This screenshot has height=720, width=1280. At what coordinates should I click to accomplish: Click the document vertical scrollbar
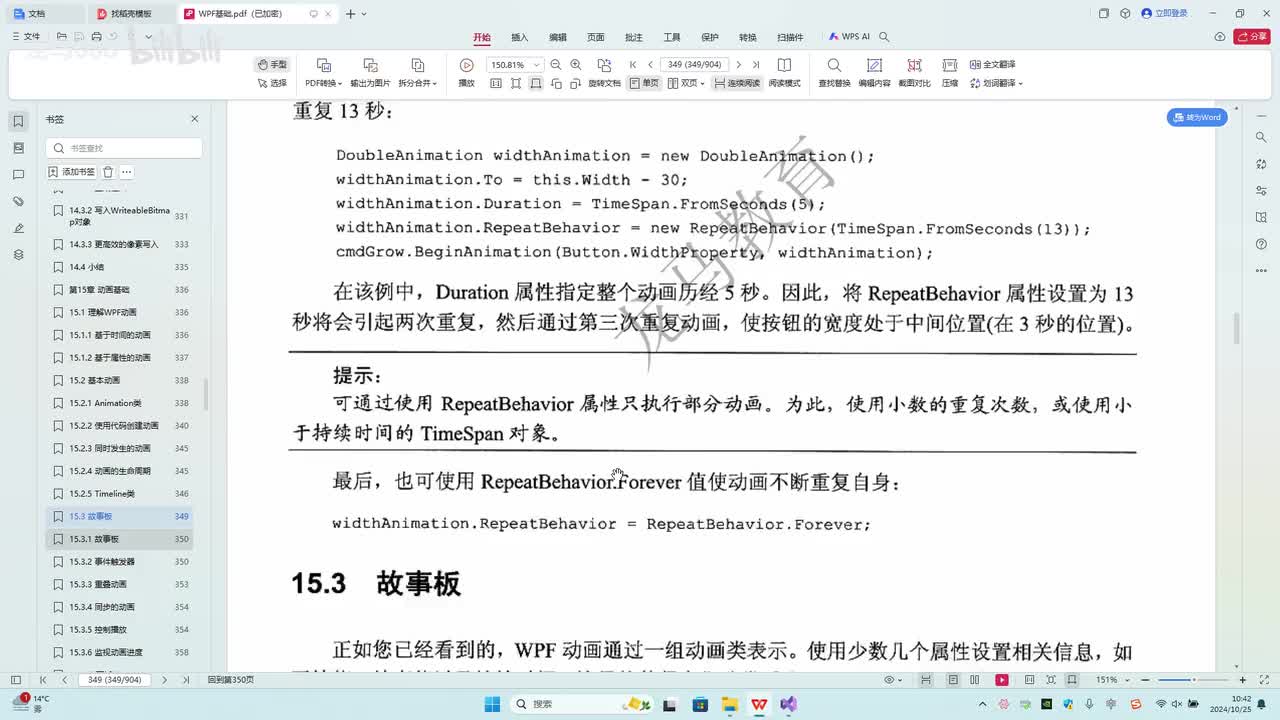(1237, 327)
